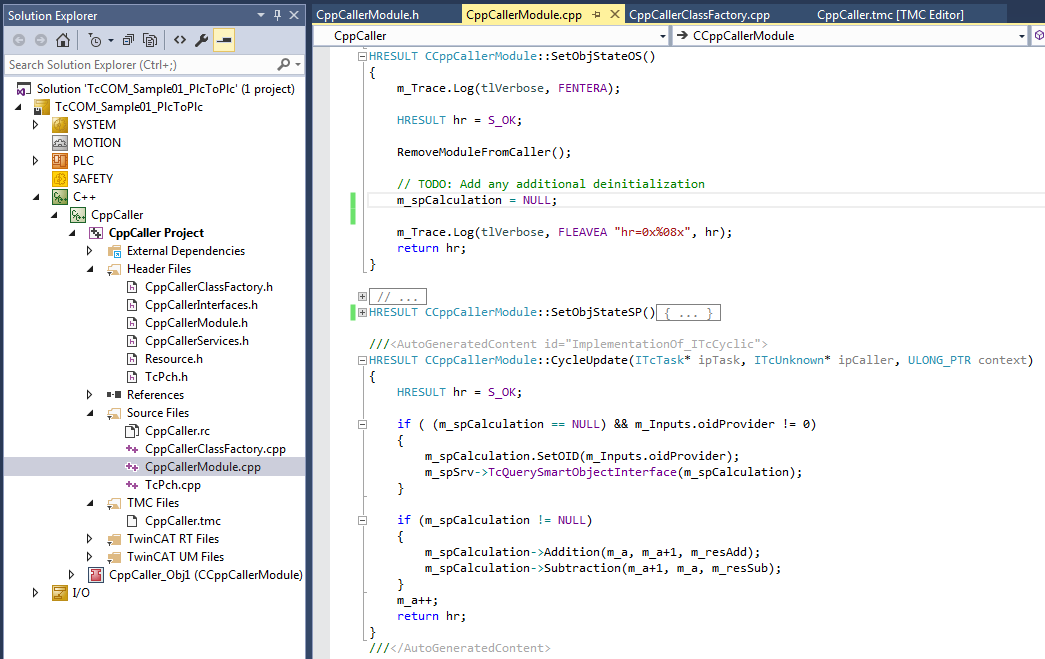Collapse the Source Files folder
The height and width of the screenshot is (659, 1045).
pyautogui.click(x=91, y=412)
